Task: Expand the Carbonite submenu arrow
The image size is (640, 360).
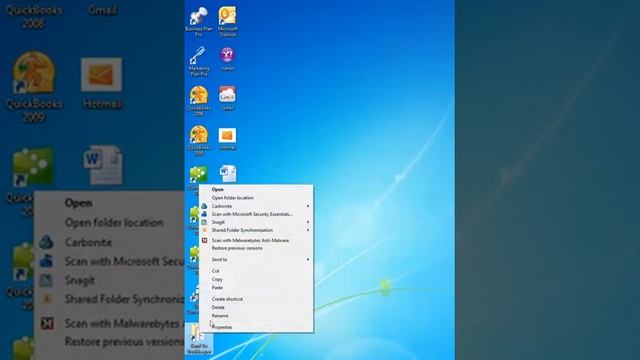Action: pyautogui.click(x=308, y=206)
